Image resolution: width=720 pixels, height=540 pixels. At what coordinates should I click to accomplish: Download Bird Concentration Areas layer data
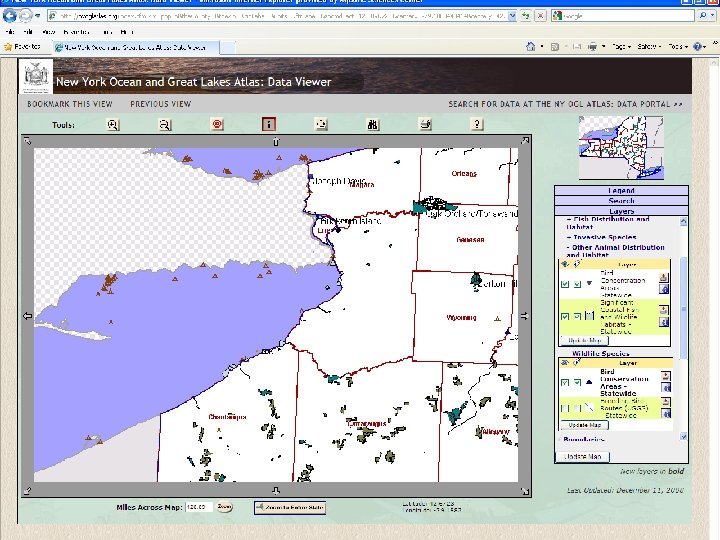tap(664, 277)
